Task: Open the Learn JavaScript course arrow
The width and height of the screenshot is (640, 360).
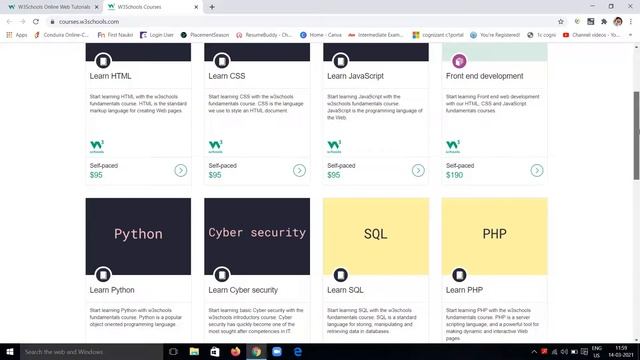Action: coord(418,170)
